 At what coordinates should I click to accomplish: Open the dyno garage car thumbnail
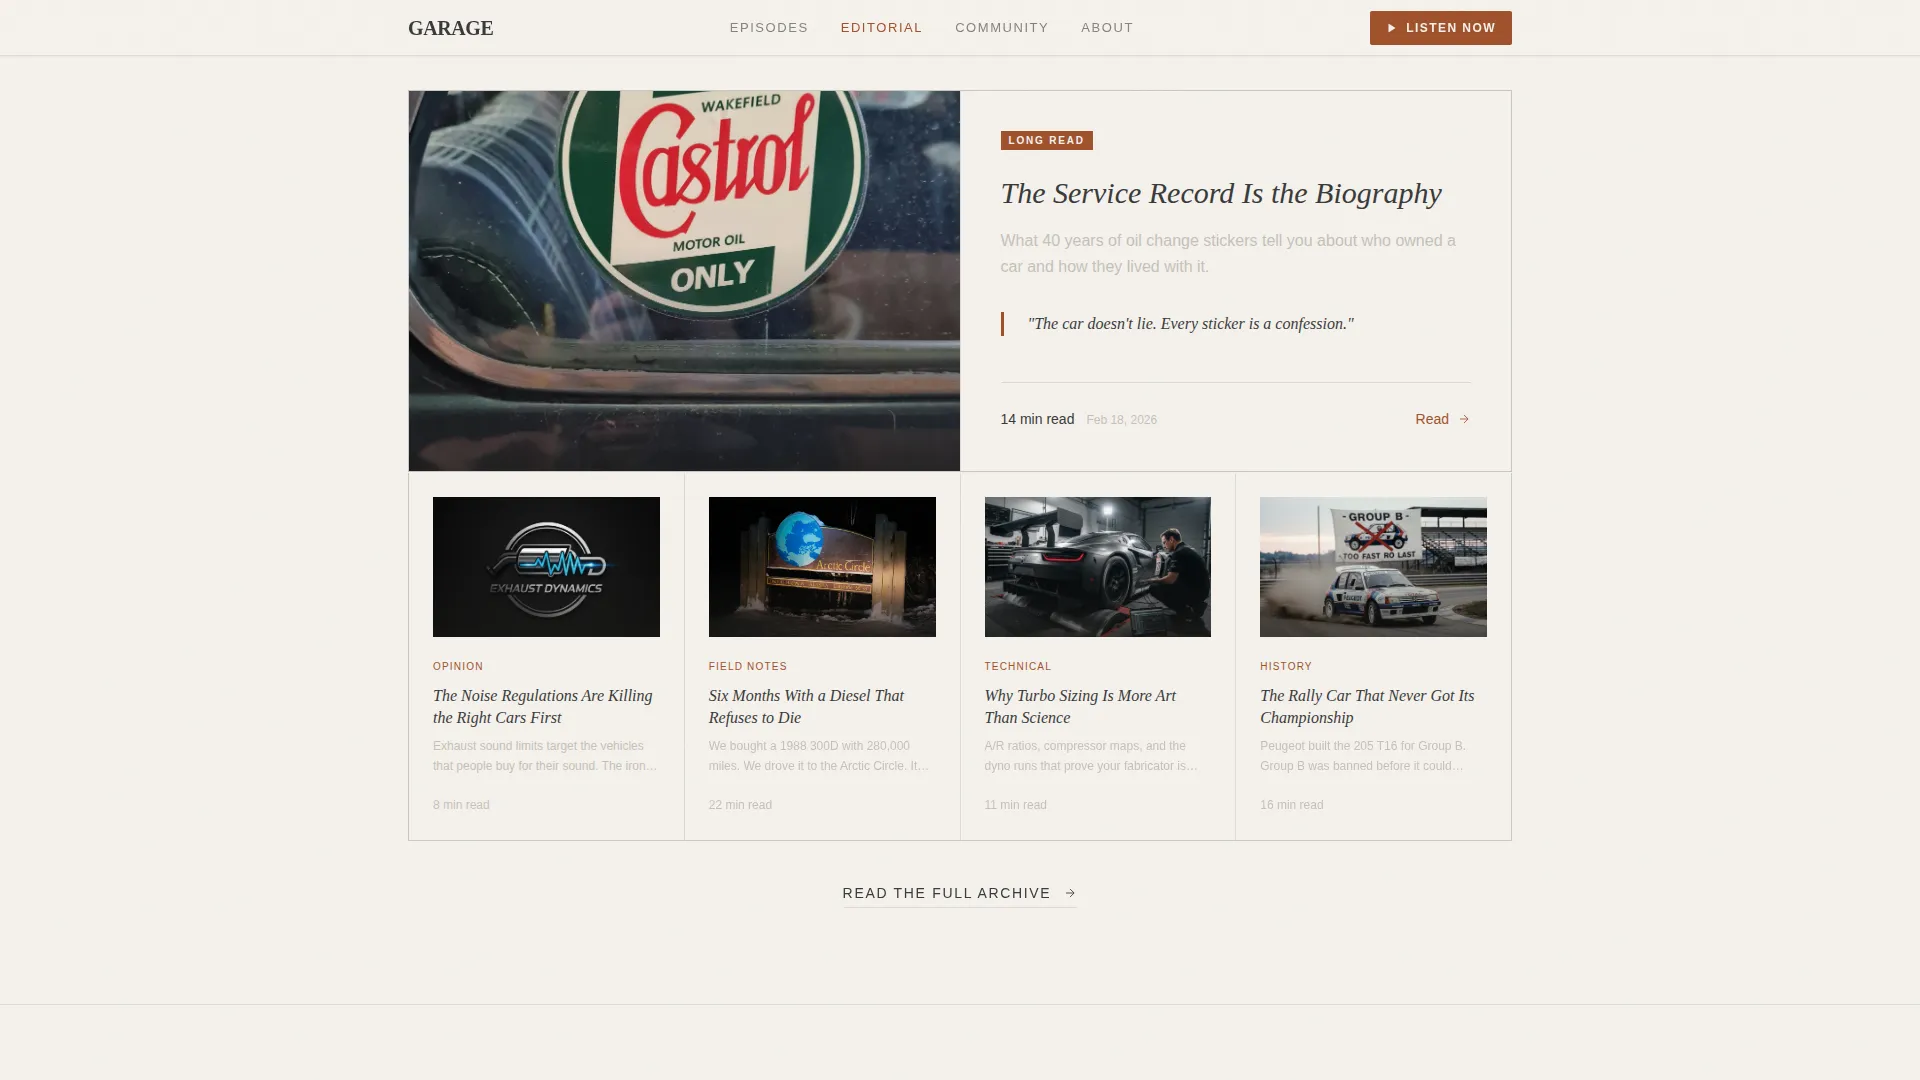[1098, 567]
